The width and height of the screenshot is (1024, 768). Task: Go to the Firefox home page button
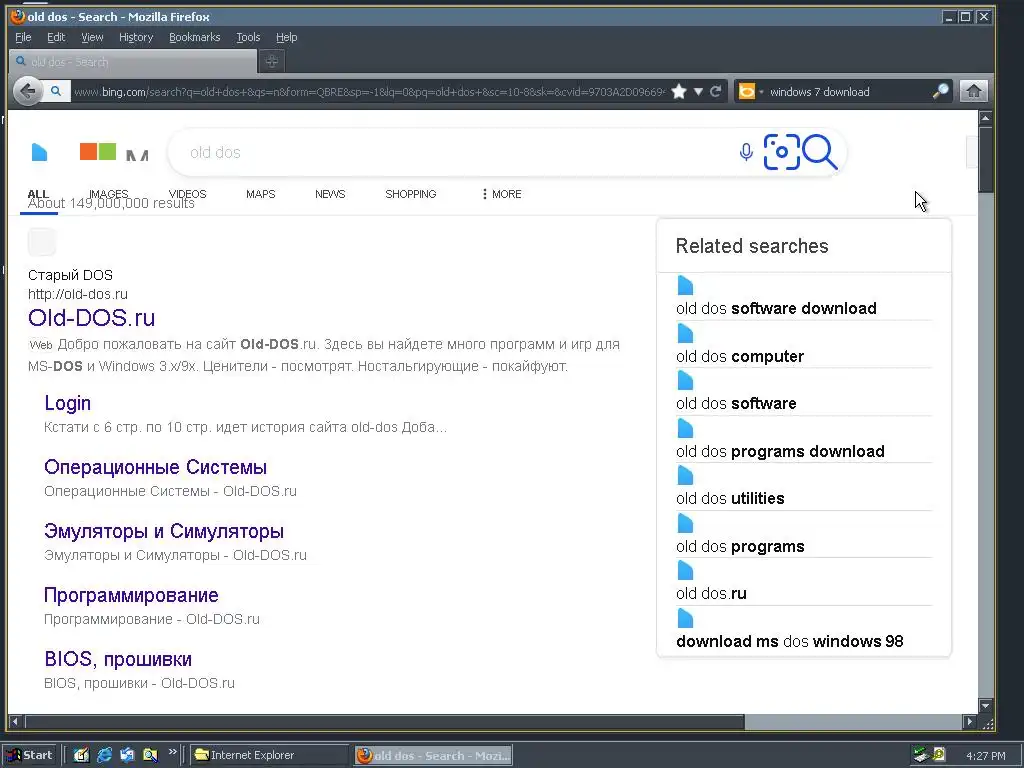tap(973, 91)
